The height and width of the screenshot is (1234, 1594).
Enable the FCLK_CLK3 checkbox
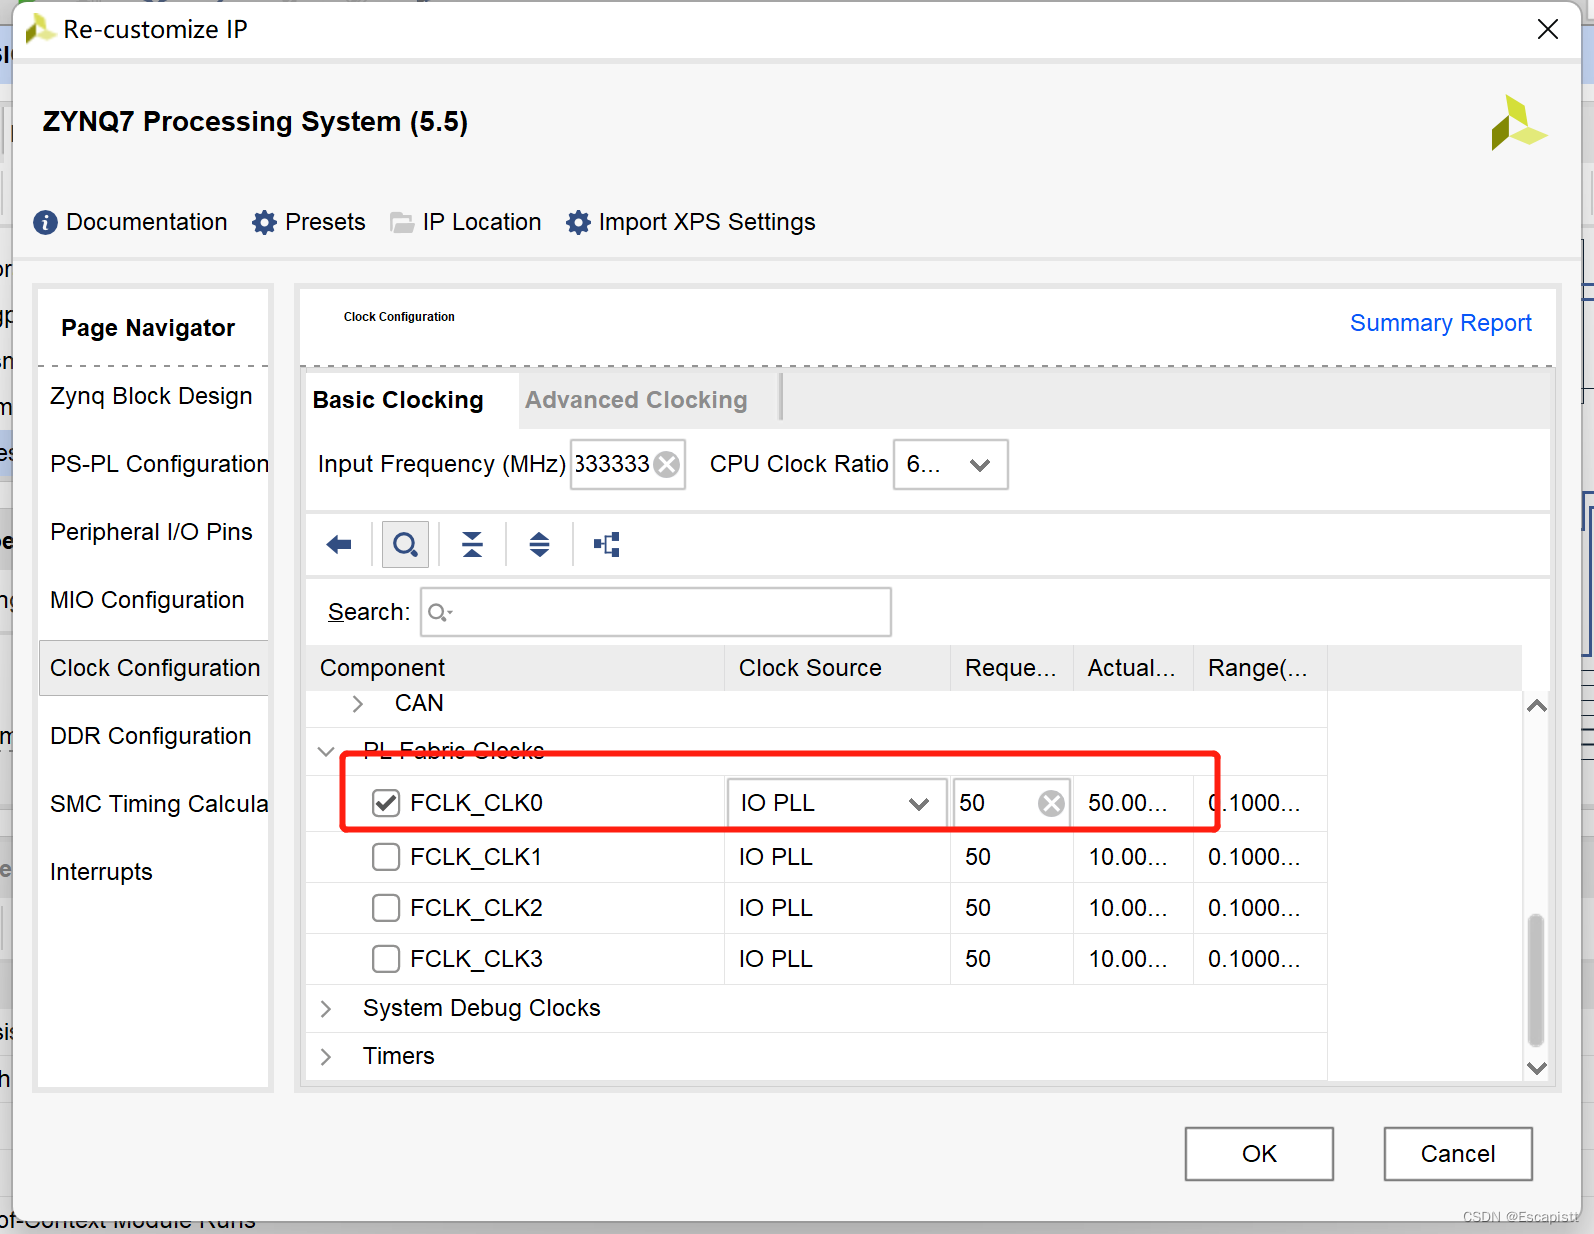click(x=386, y=959)
